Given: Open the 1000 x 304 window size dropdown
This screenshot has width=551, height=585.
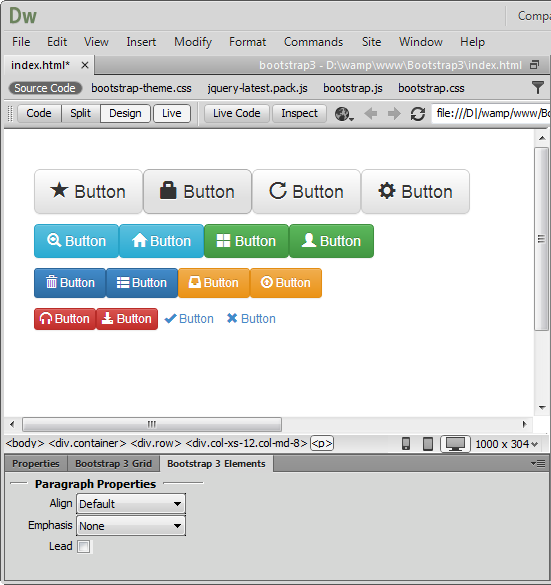Looking at the screenshot, I should point(507,444).
